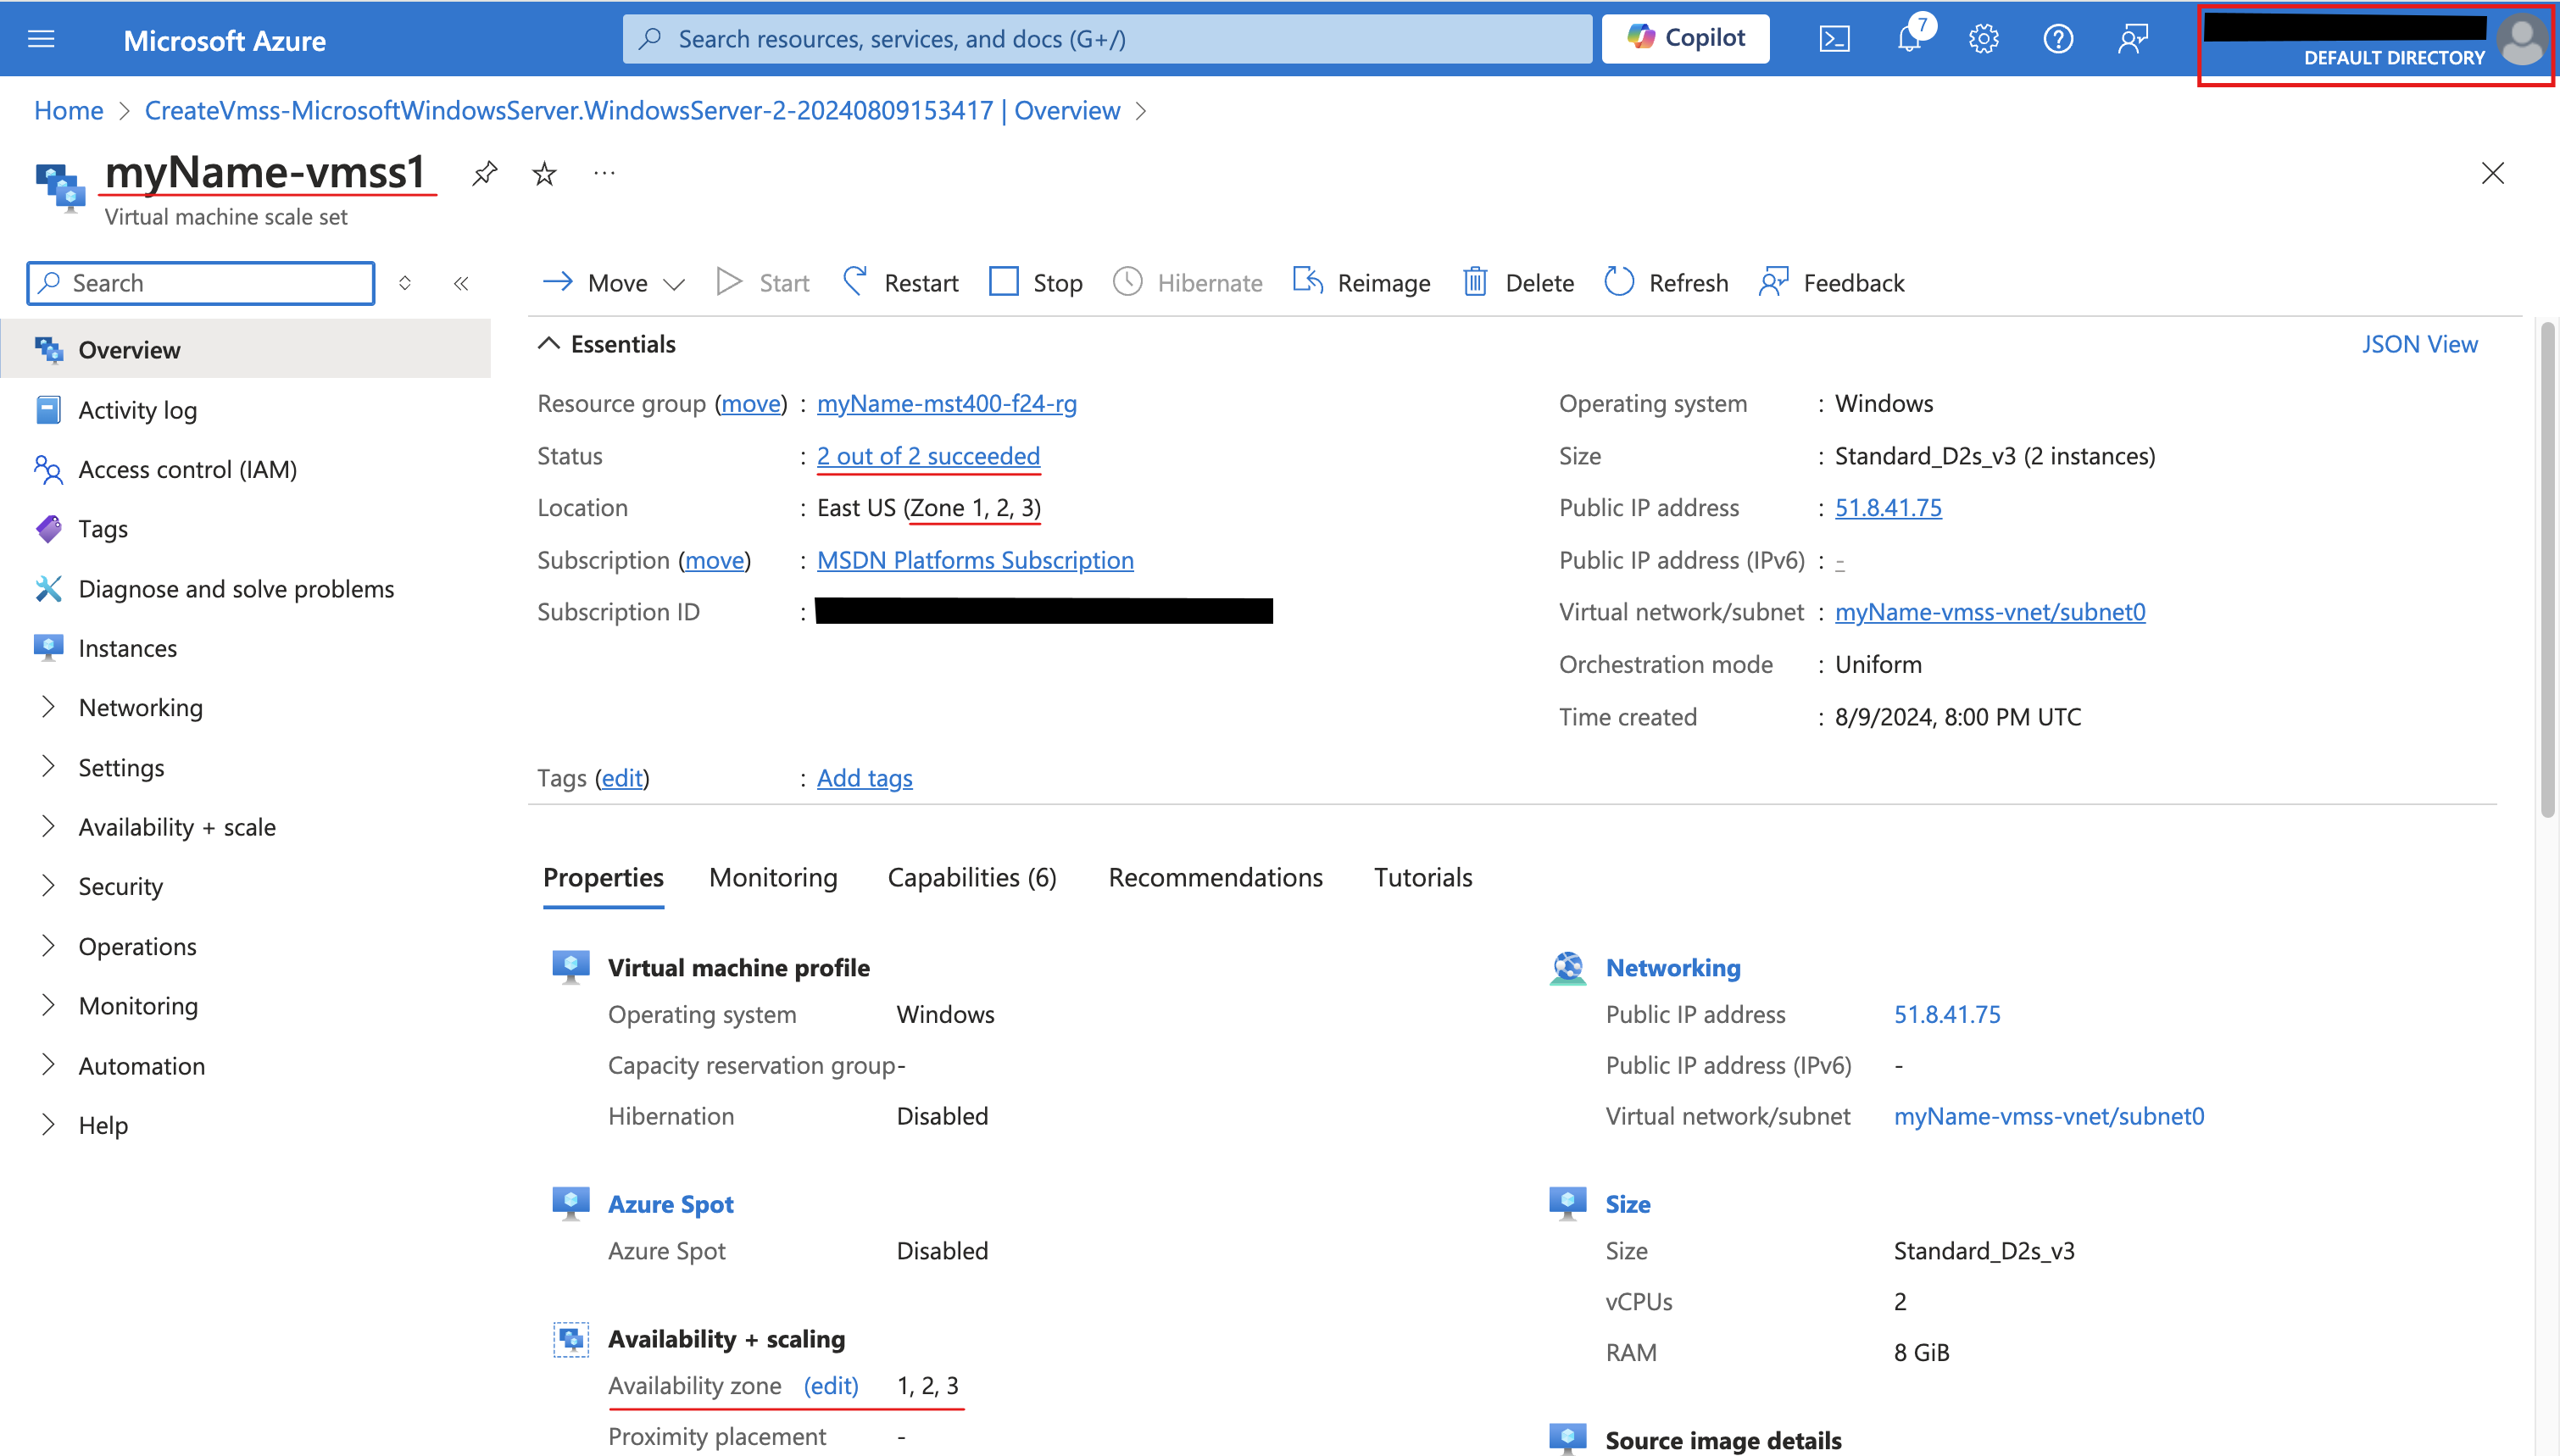The image size is (2560, 1456).
Task: Click the Feedback toolbar button
Action: click(x=1831, y=283)
